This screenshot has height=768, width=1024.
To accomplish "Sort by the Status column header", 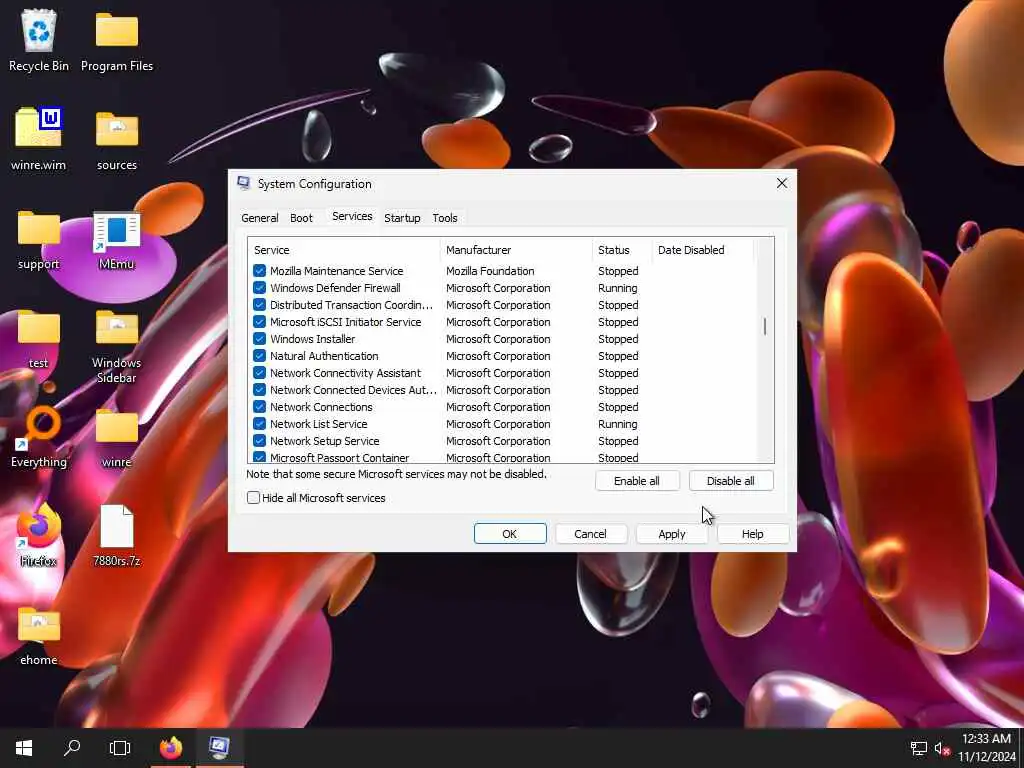I will [x=622, y=250].
